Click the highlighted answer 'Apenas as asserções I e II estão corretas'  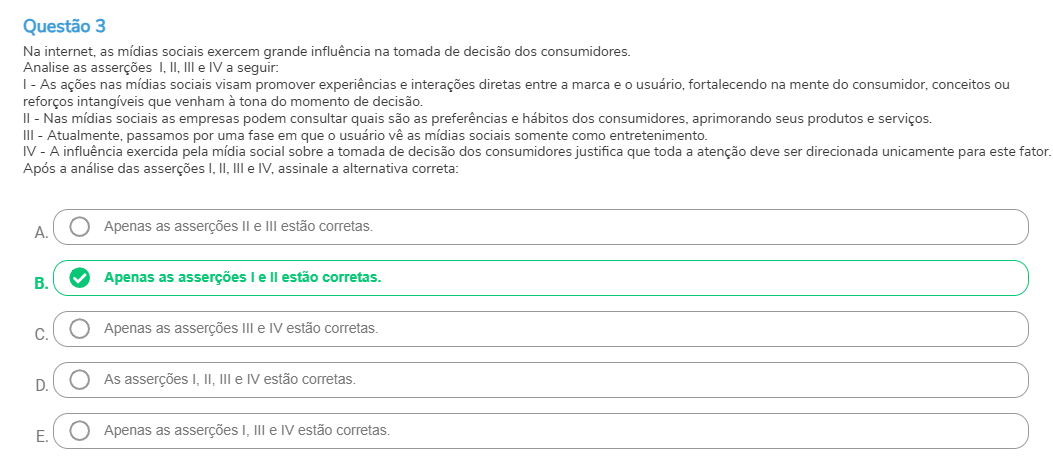click(242, 278)
